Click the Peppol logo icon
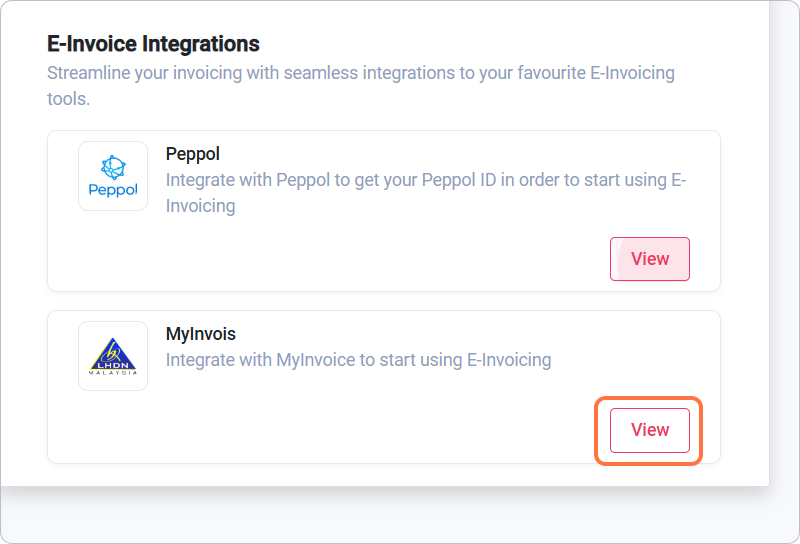 113,176
